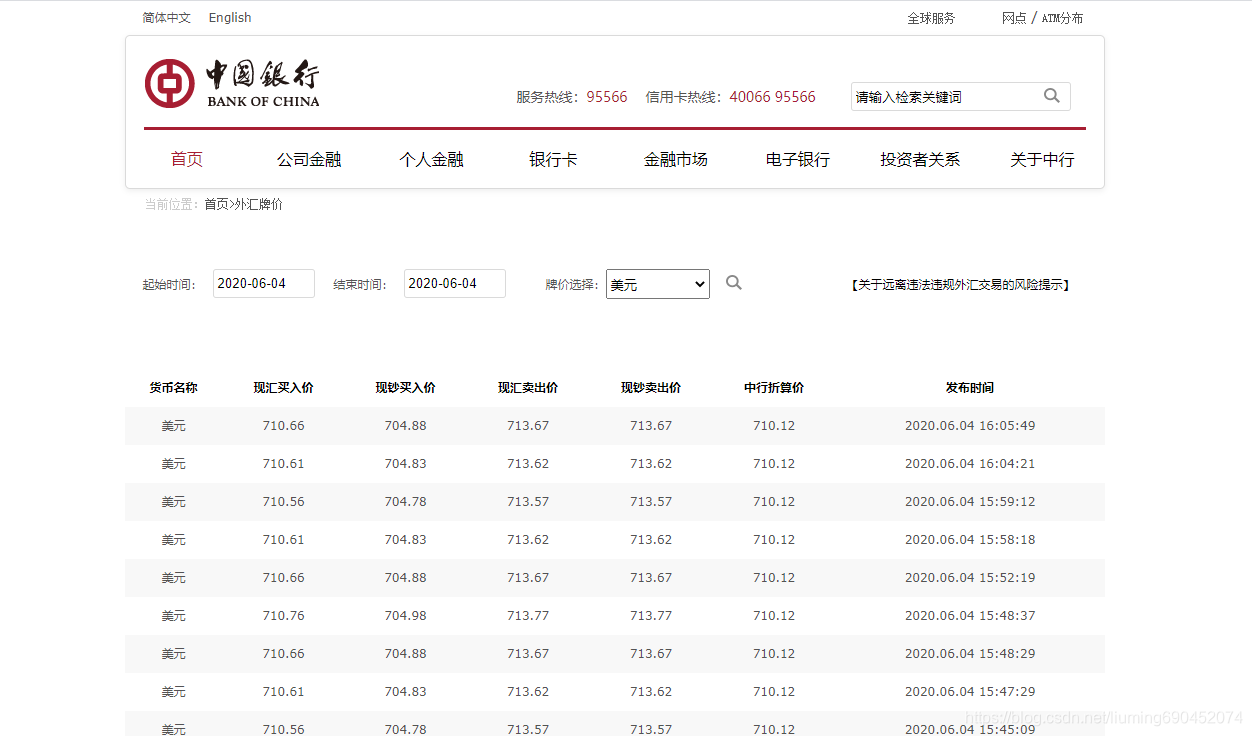The width and height of the screenshot is (1252, 736).
Task: Open the 关于远离违法违规外汇交易的风险提示 notice
Action: [961, 284]
